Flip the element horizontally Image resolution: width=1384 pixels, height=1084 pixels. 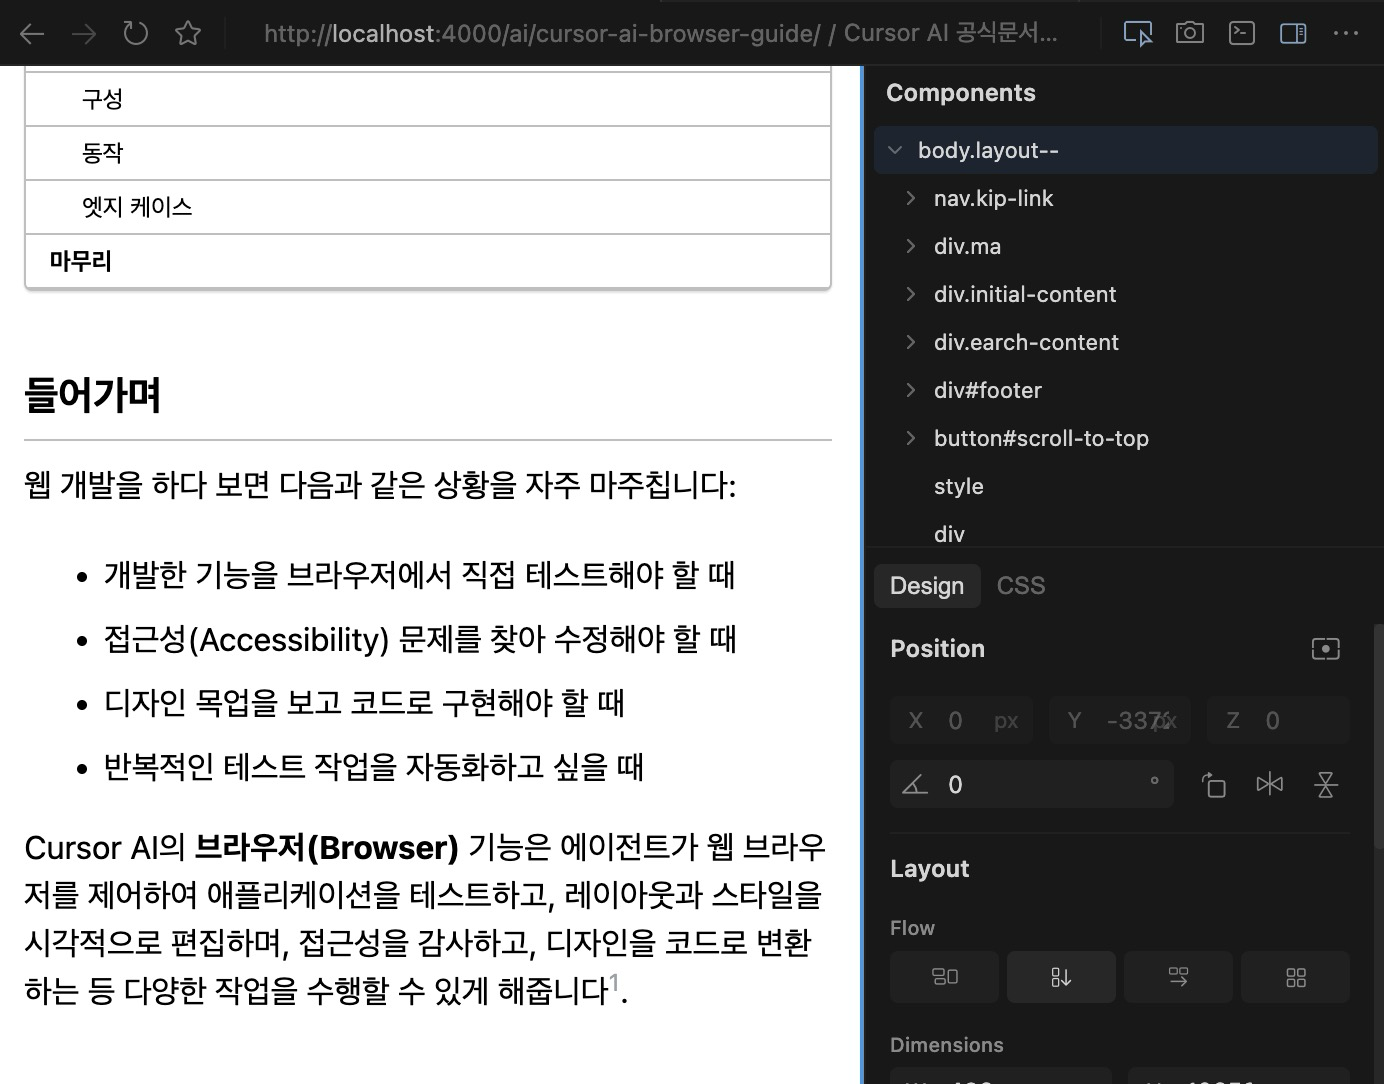1270,784
